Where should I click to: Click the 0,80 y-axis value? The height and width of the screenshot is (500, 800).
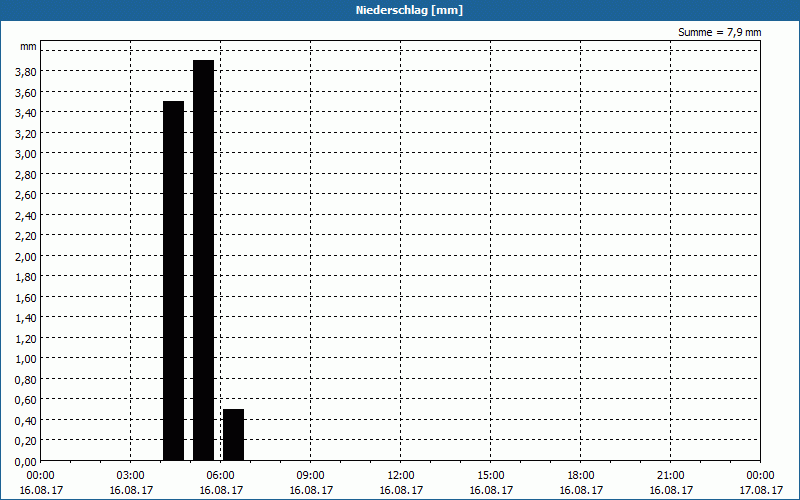click(26, 380)
